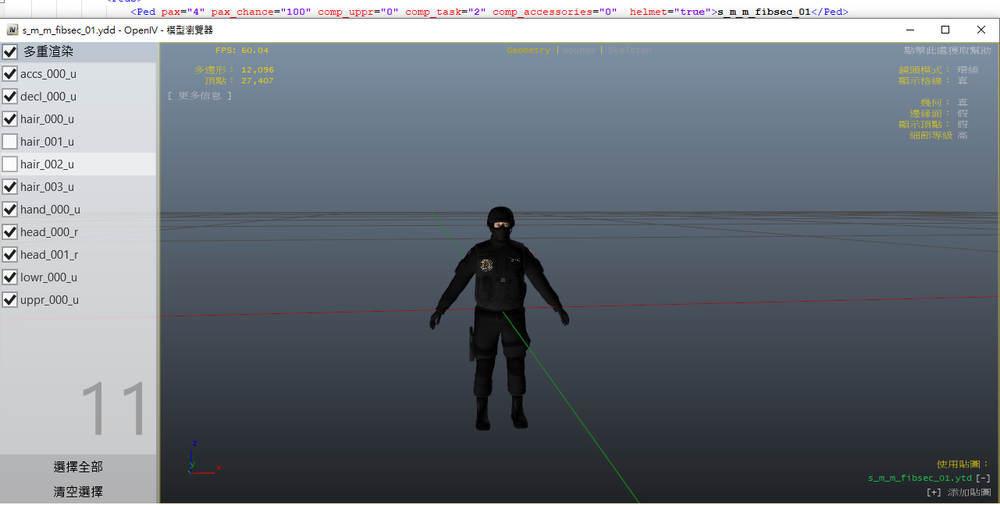Screen dimensions: 1000x505
Task: Change the 細節等級 detail level setting
Action: [x=962, y=135]
